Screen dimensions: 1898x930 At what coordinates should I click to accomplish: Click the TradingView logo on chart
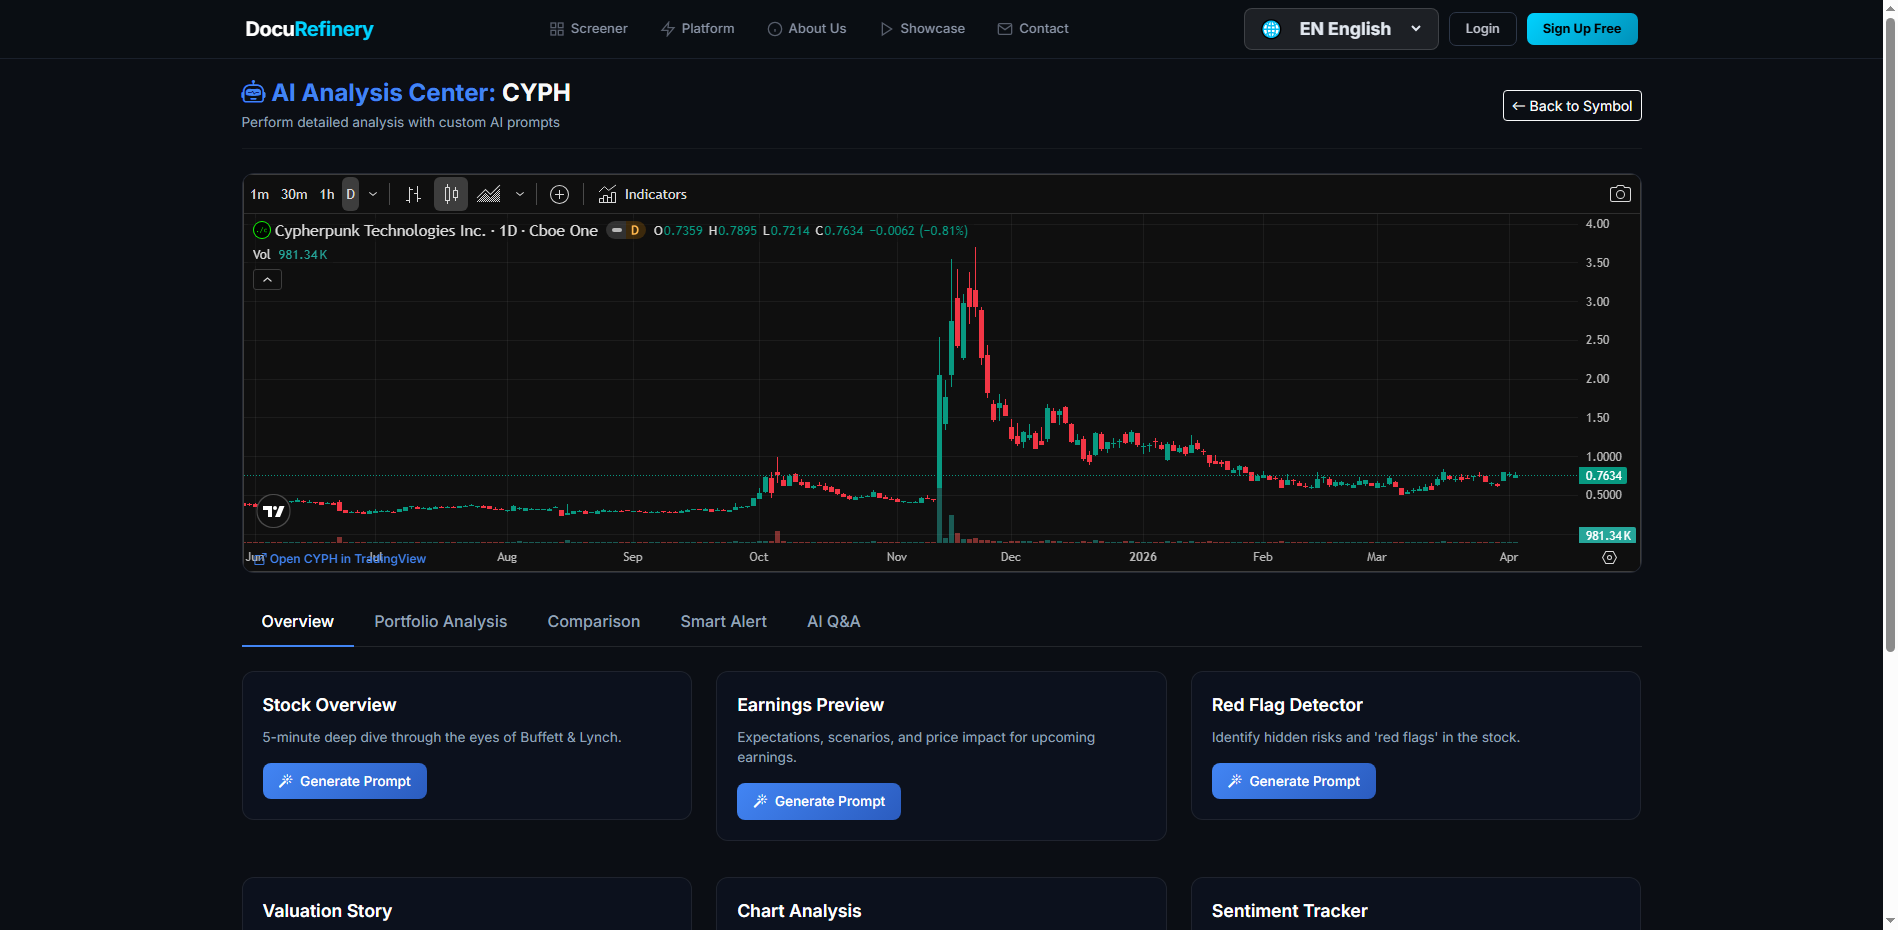coord(274,511)
